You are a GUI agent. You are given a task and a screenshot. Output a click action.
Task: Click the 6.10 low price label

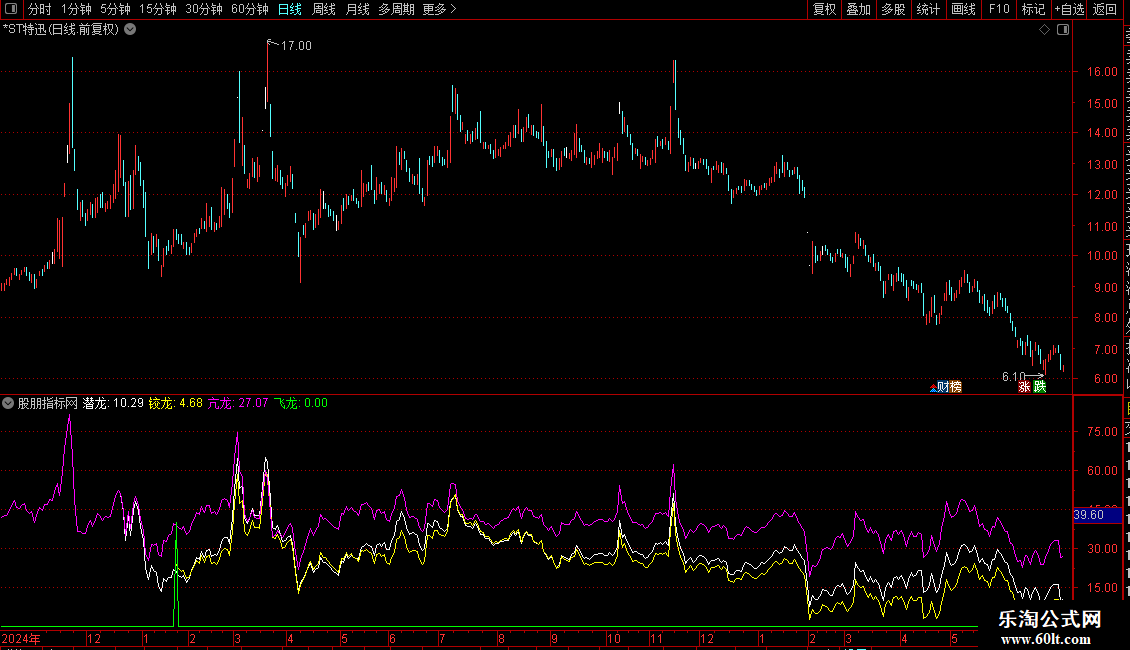tap(1013, 377)
